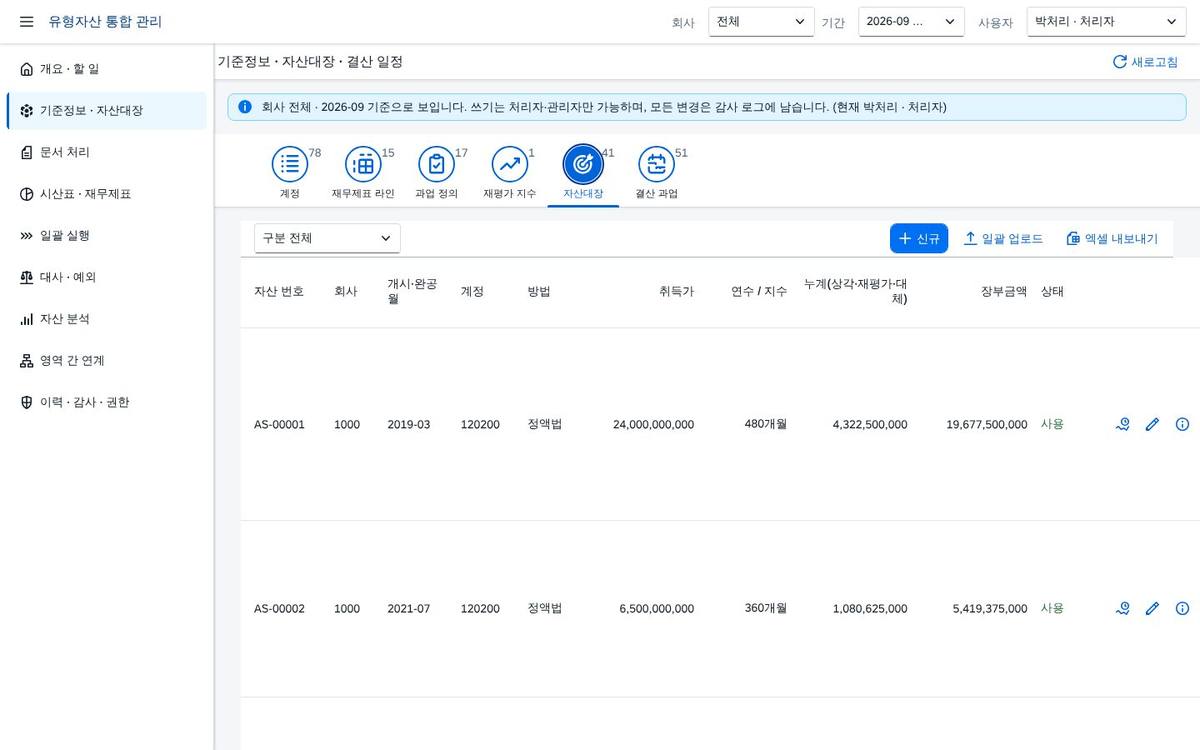Click the 자산 번호 column header
Viewport: 1200px width, 750px height.
(x=279, y=292)
